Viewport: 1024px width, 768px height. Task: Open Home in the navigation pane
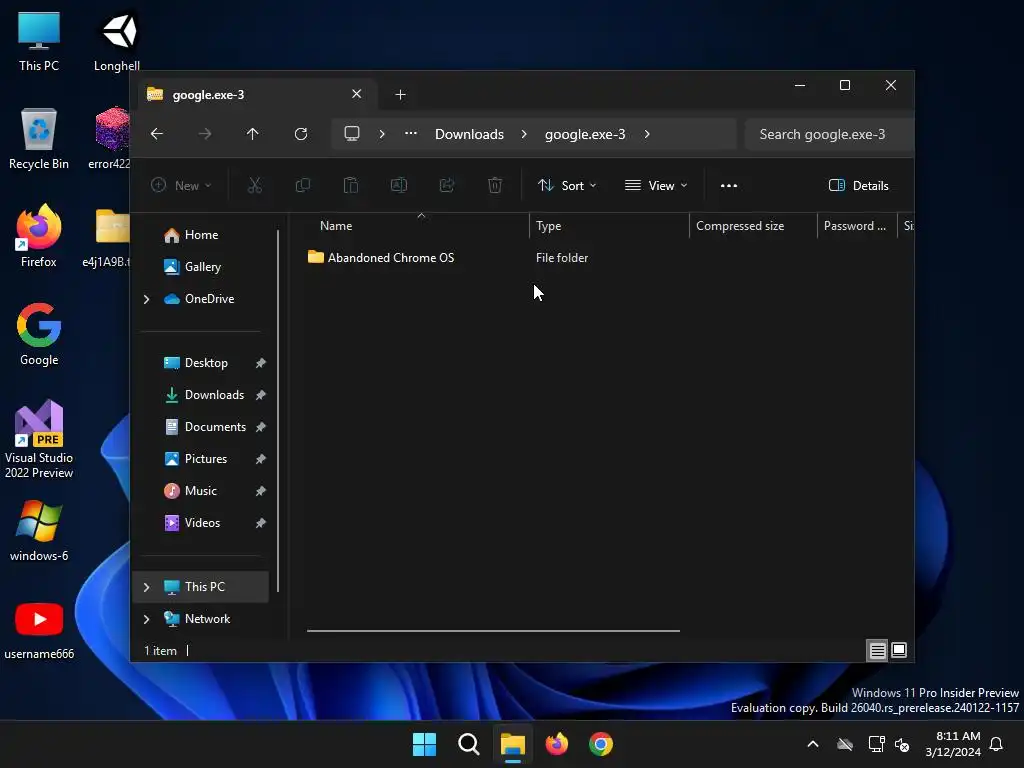point(202,235)
